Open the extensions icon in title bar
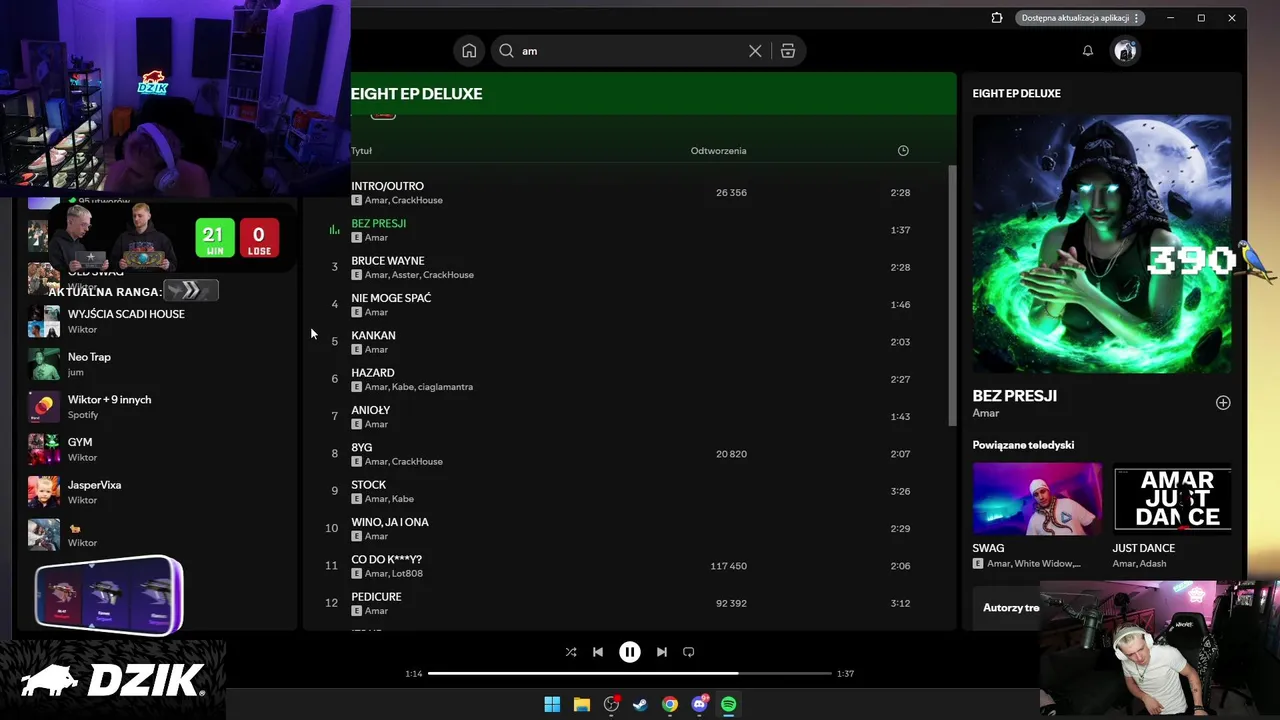The width and height of the screenshot is (1280, 720). pos(997,18)
